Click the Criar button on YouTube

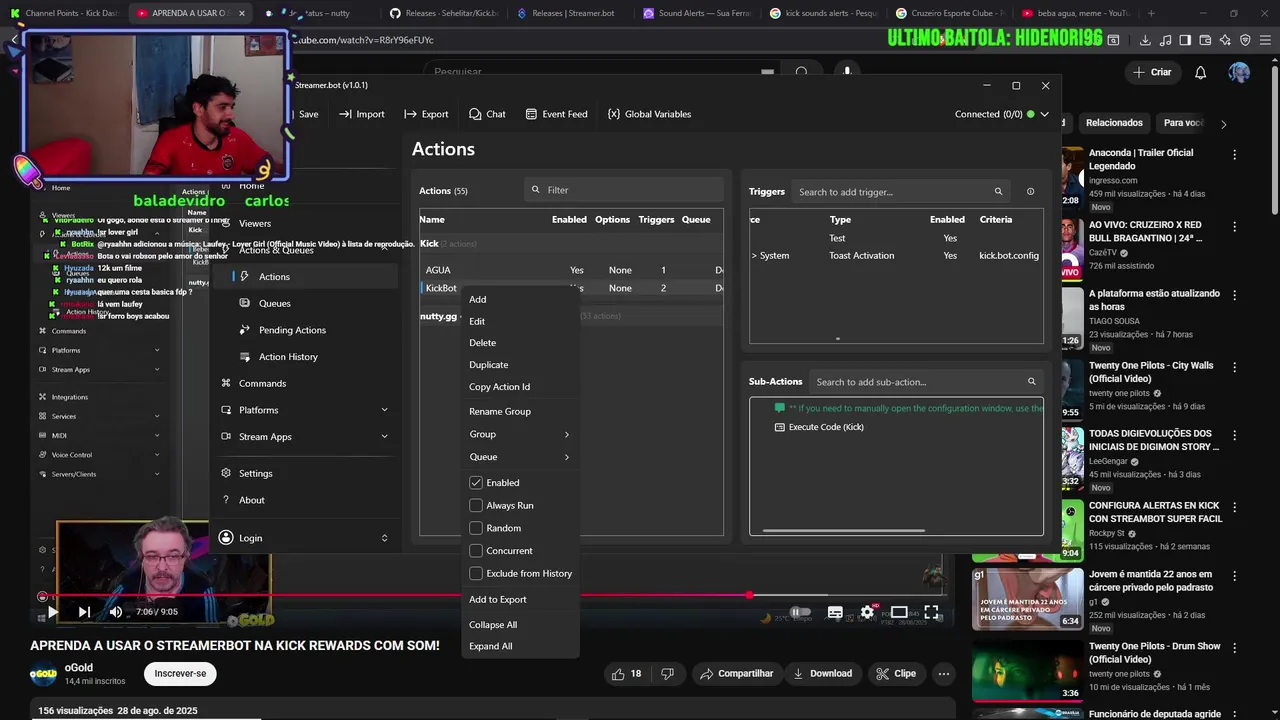[x=1151, y=72]
